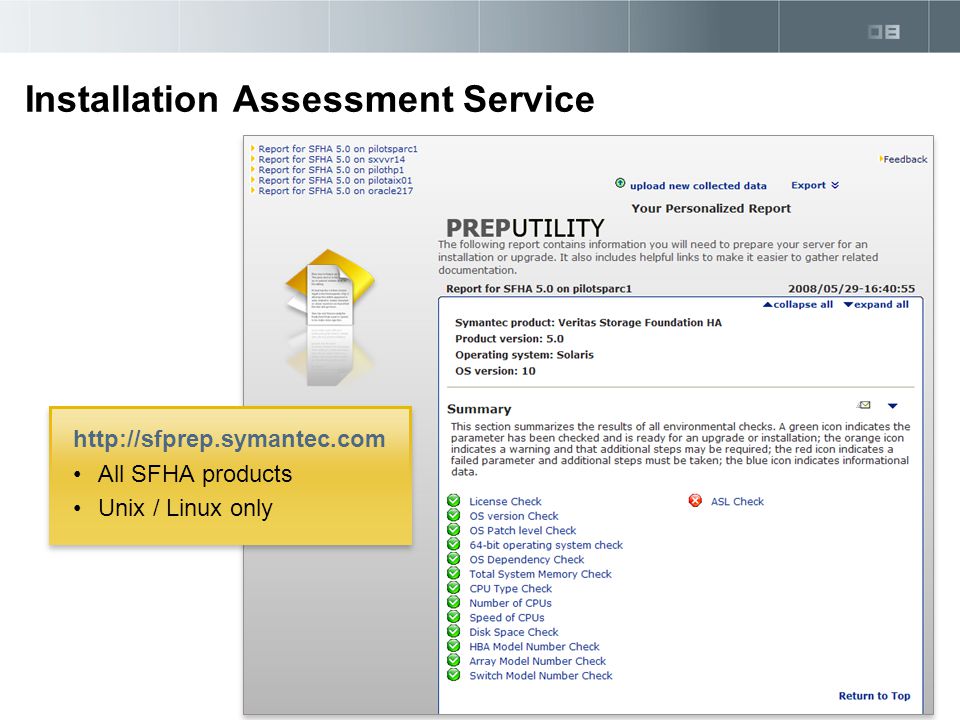Click the timestamp 2008/05/29-16:40:55
Viewport: 960px width, 720px height.
(x=851, y=288)
